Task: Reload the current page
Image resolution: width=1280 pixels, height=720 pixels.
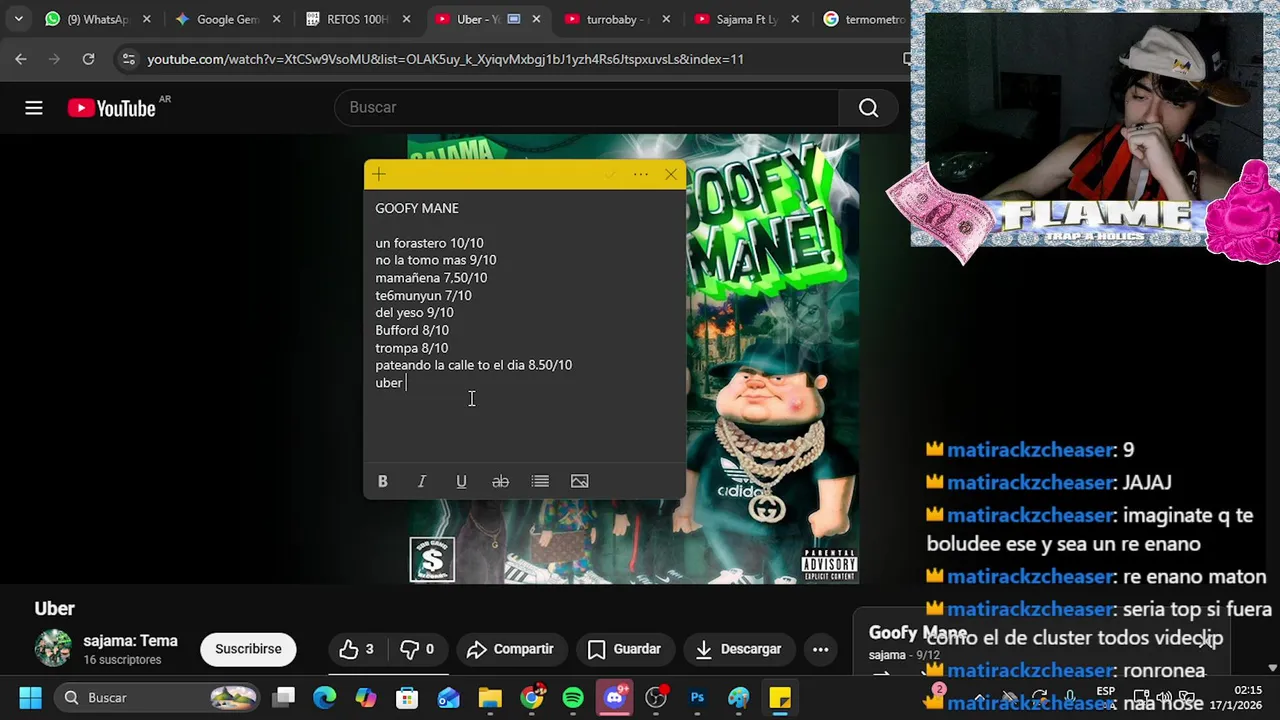Action: click(x=88, y=59)
